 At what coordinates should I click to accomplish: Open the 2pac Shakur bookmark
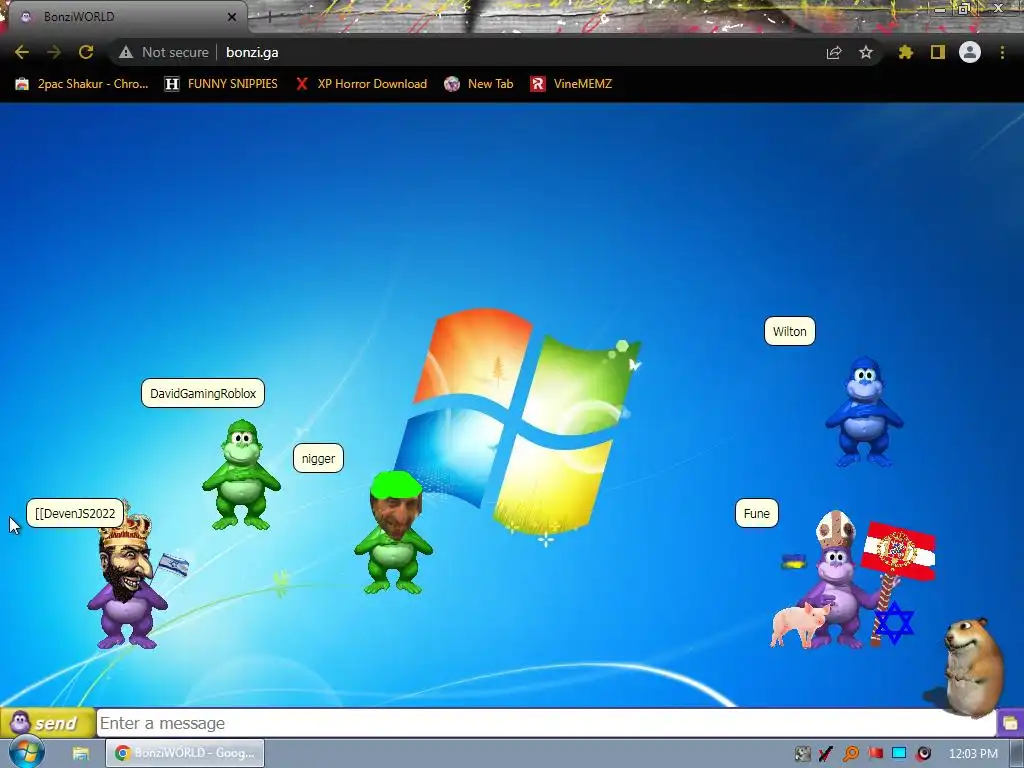(82, 84)
